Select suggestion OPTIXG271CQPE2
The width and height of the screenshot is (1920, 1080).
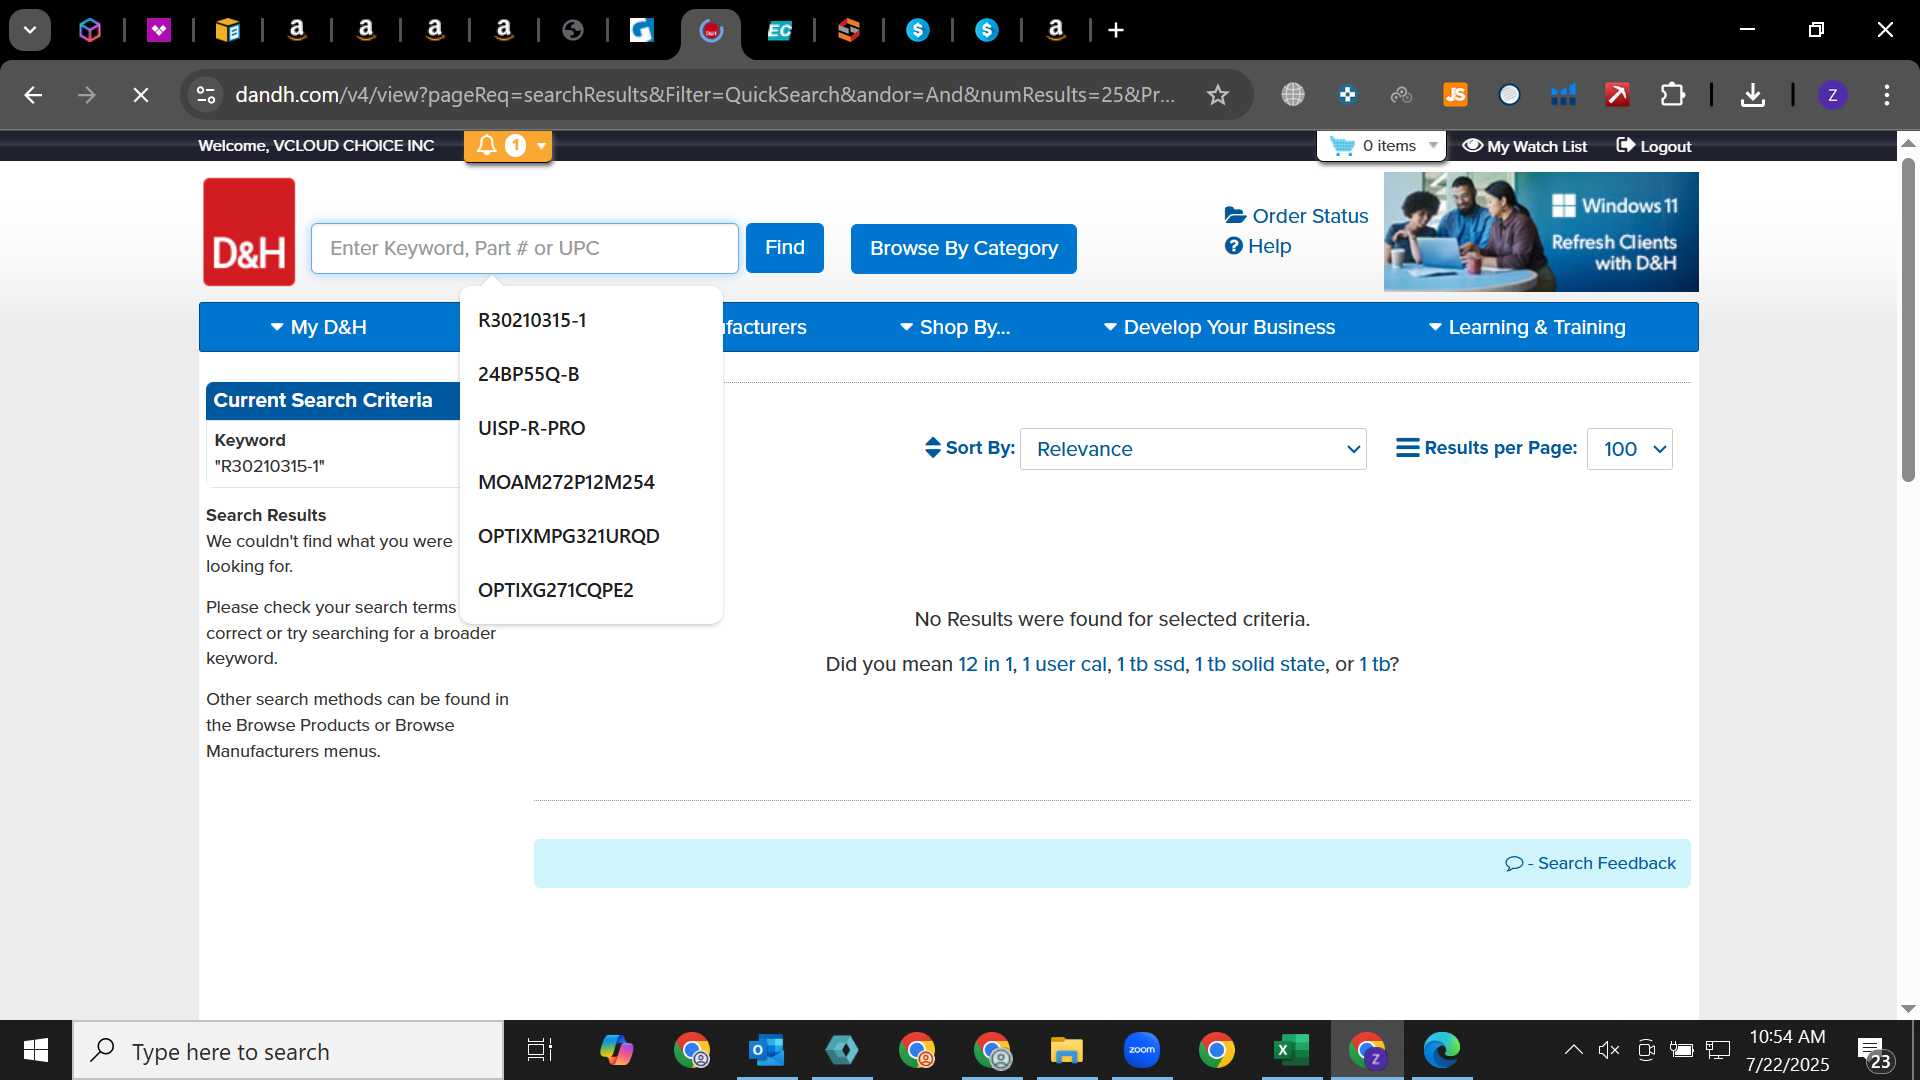(x=591, y=590)
